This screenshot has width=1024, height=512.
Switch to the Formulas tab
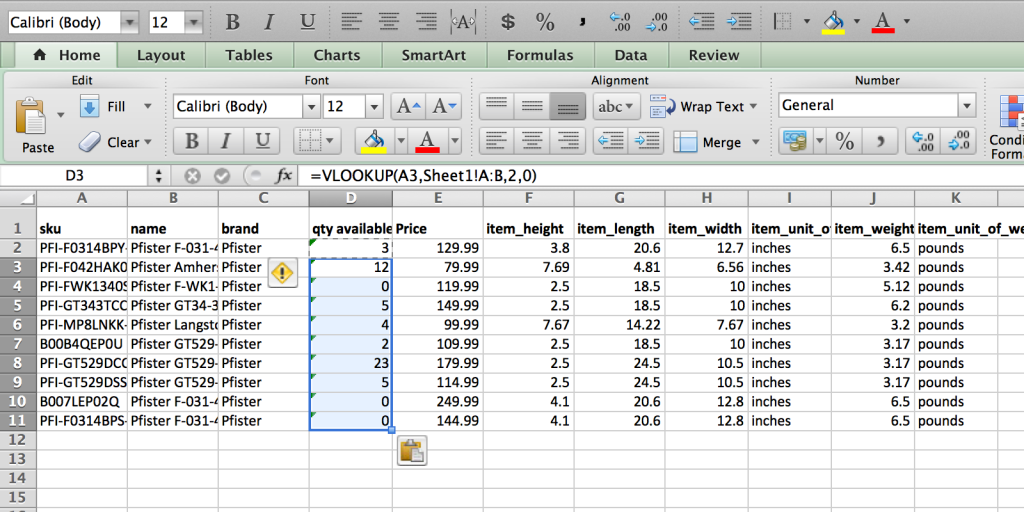pos(540,56)
